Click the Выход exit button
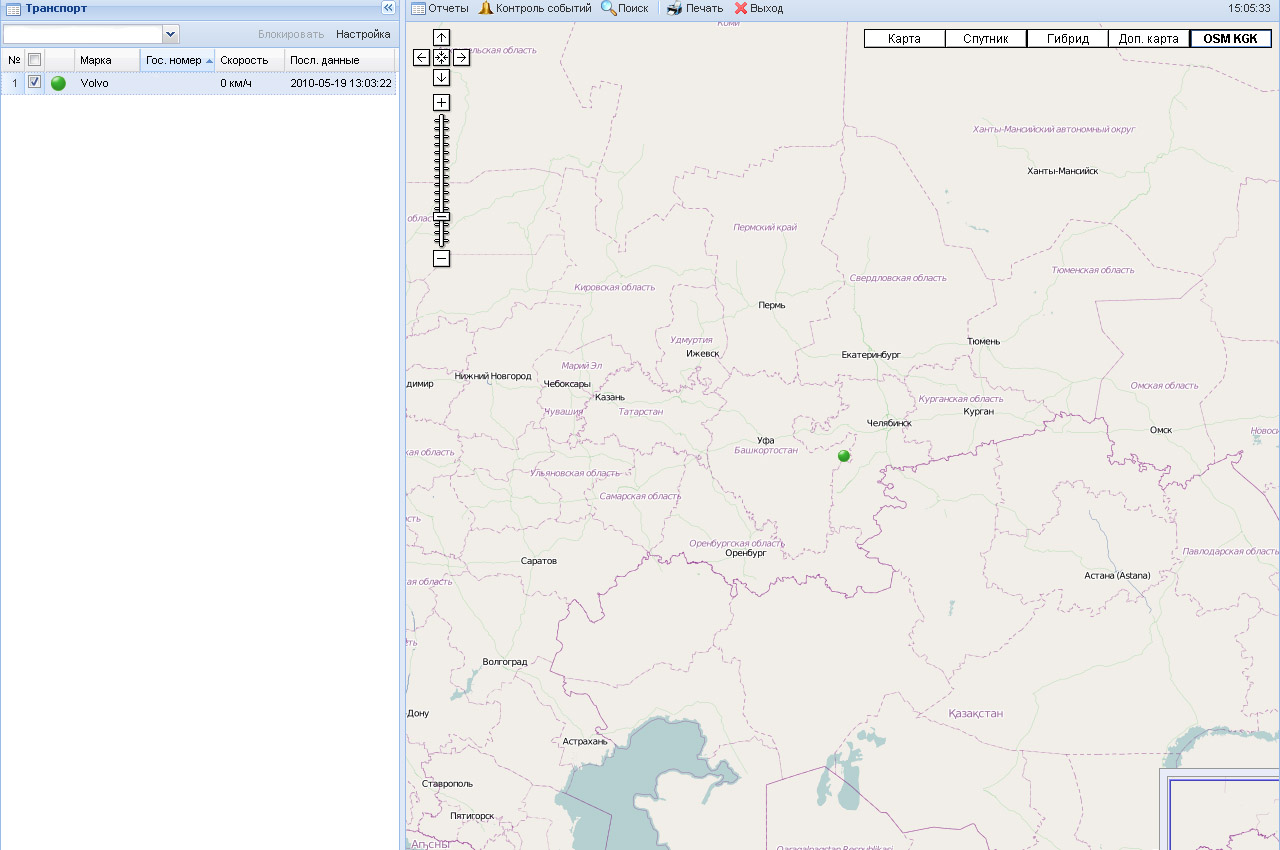 pos(759,8)
